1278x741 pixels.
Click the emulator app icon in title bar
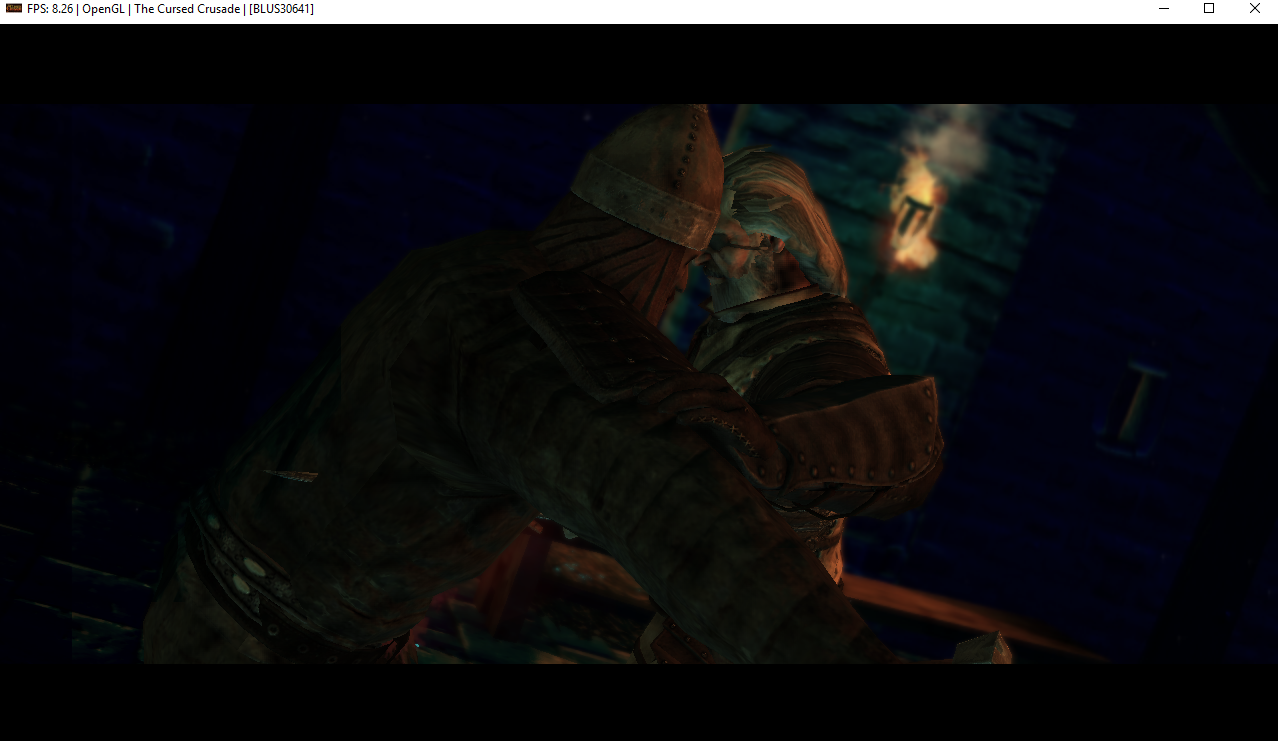pyautogui.click(x=13, y=9)
